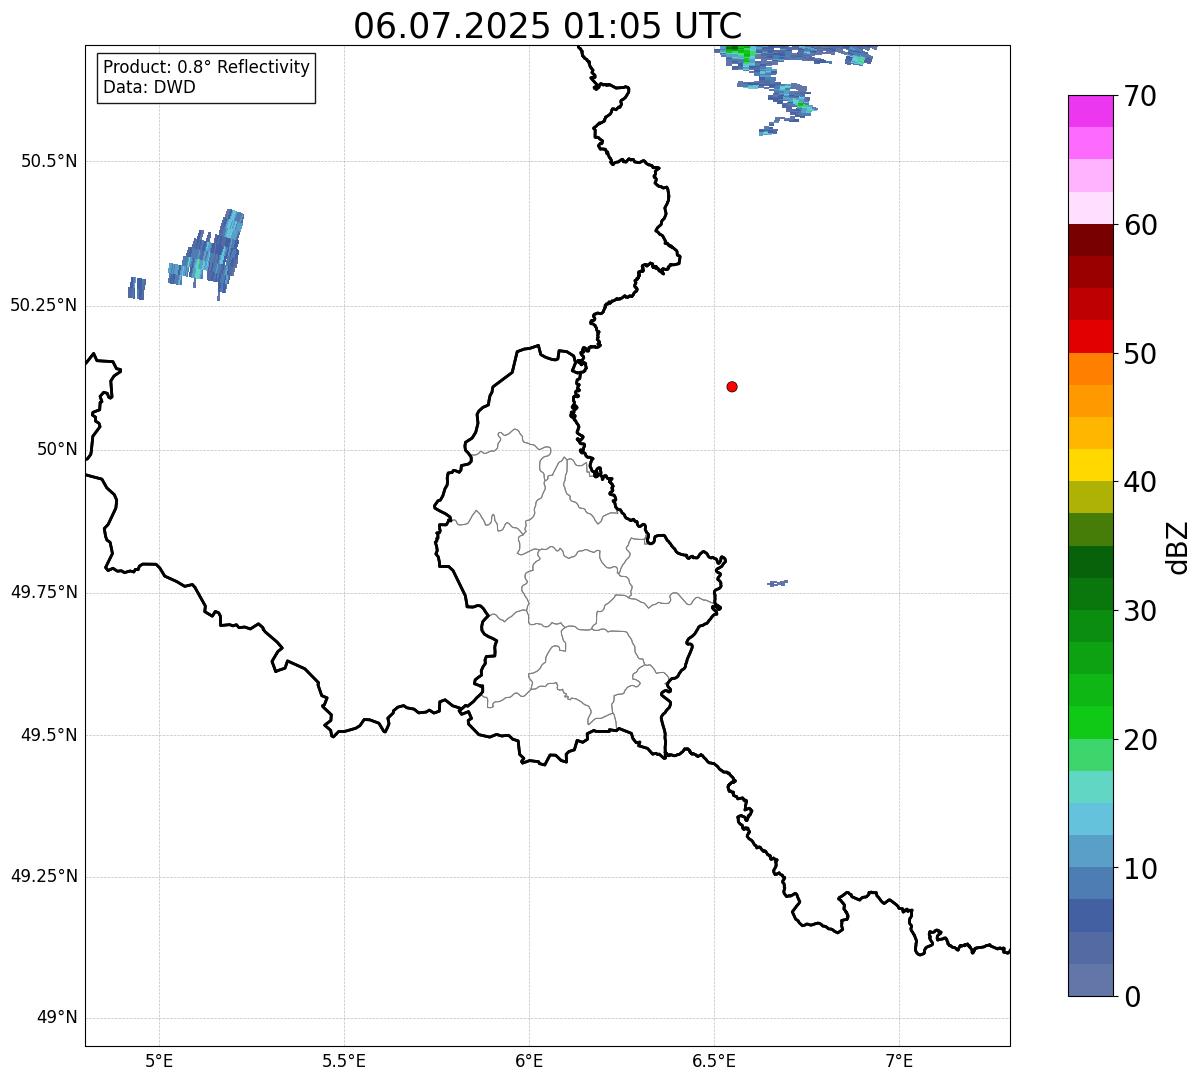Click the 5°E longitude label
1202x1081 pixels.
(159, 1060)
